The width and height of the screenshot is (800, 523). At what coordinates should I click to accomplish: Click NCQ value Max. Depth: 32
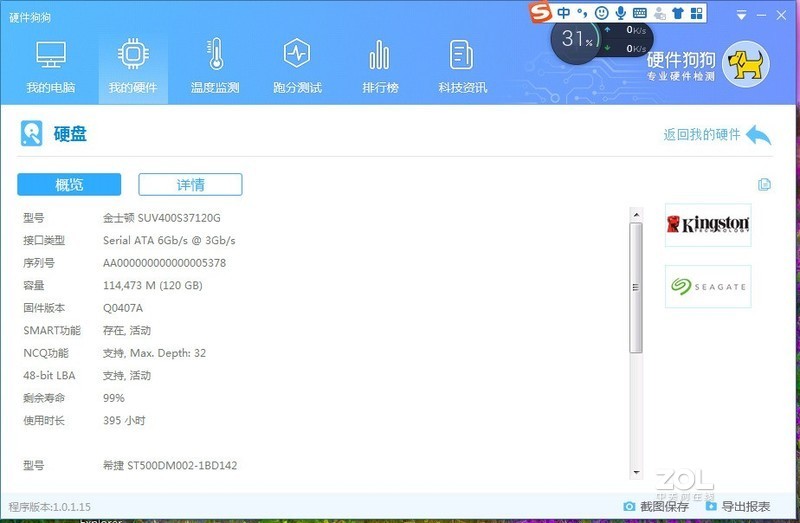pyautogui.click(x=168, y=353)
